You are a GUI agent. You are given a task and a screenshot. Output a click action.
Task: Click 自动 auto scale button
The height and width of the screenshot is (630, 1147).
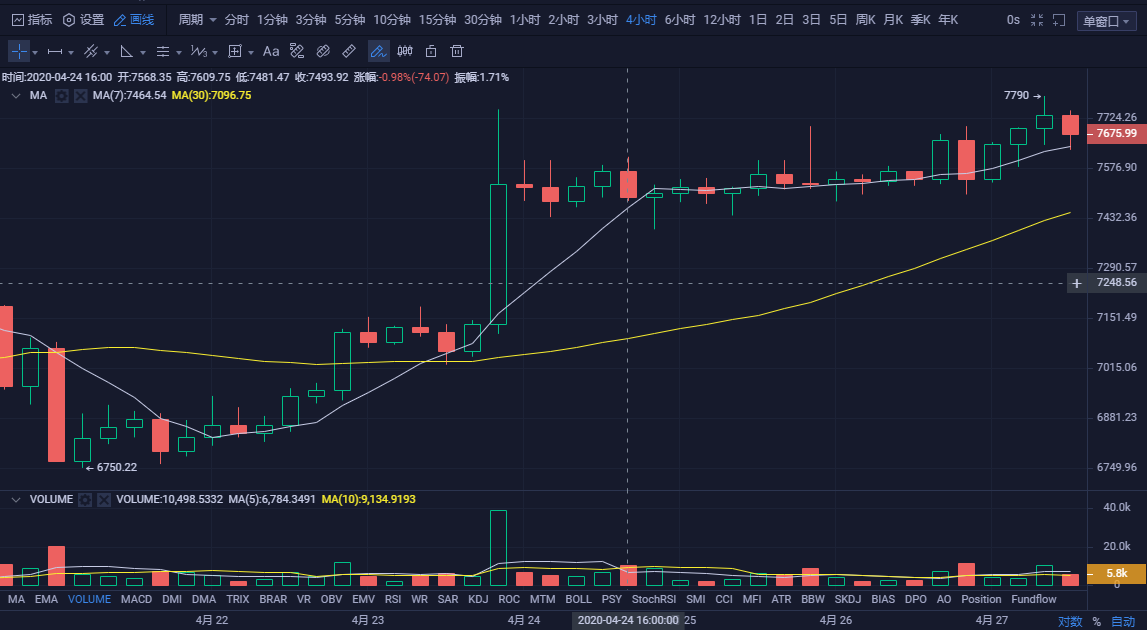pyautogui.click(x=1123, y=621)
